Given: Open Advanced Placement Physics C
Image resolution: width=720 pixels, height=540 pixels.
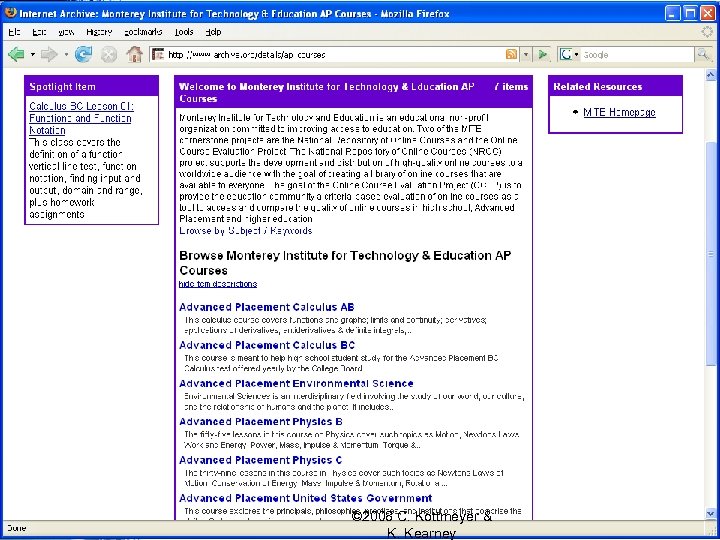Looking at the screenshot, I should point(261,460).
